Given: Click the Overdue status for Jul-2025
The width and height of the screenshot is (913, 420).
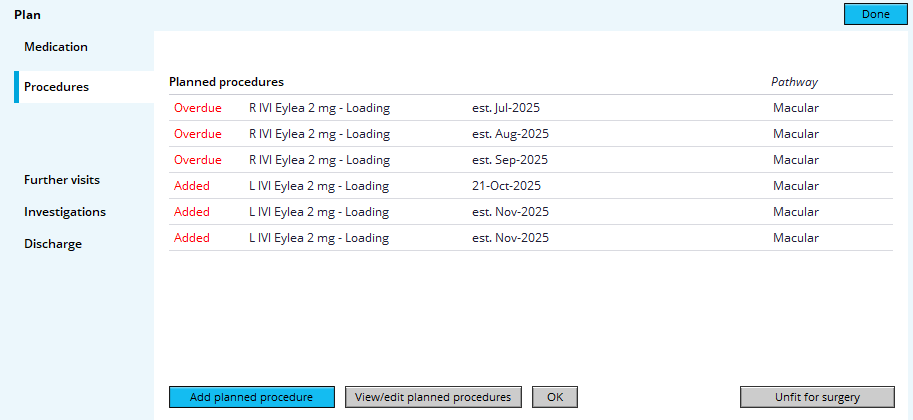Looking at the screenshot, I should pyautogui.click(x=198, y=108).
